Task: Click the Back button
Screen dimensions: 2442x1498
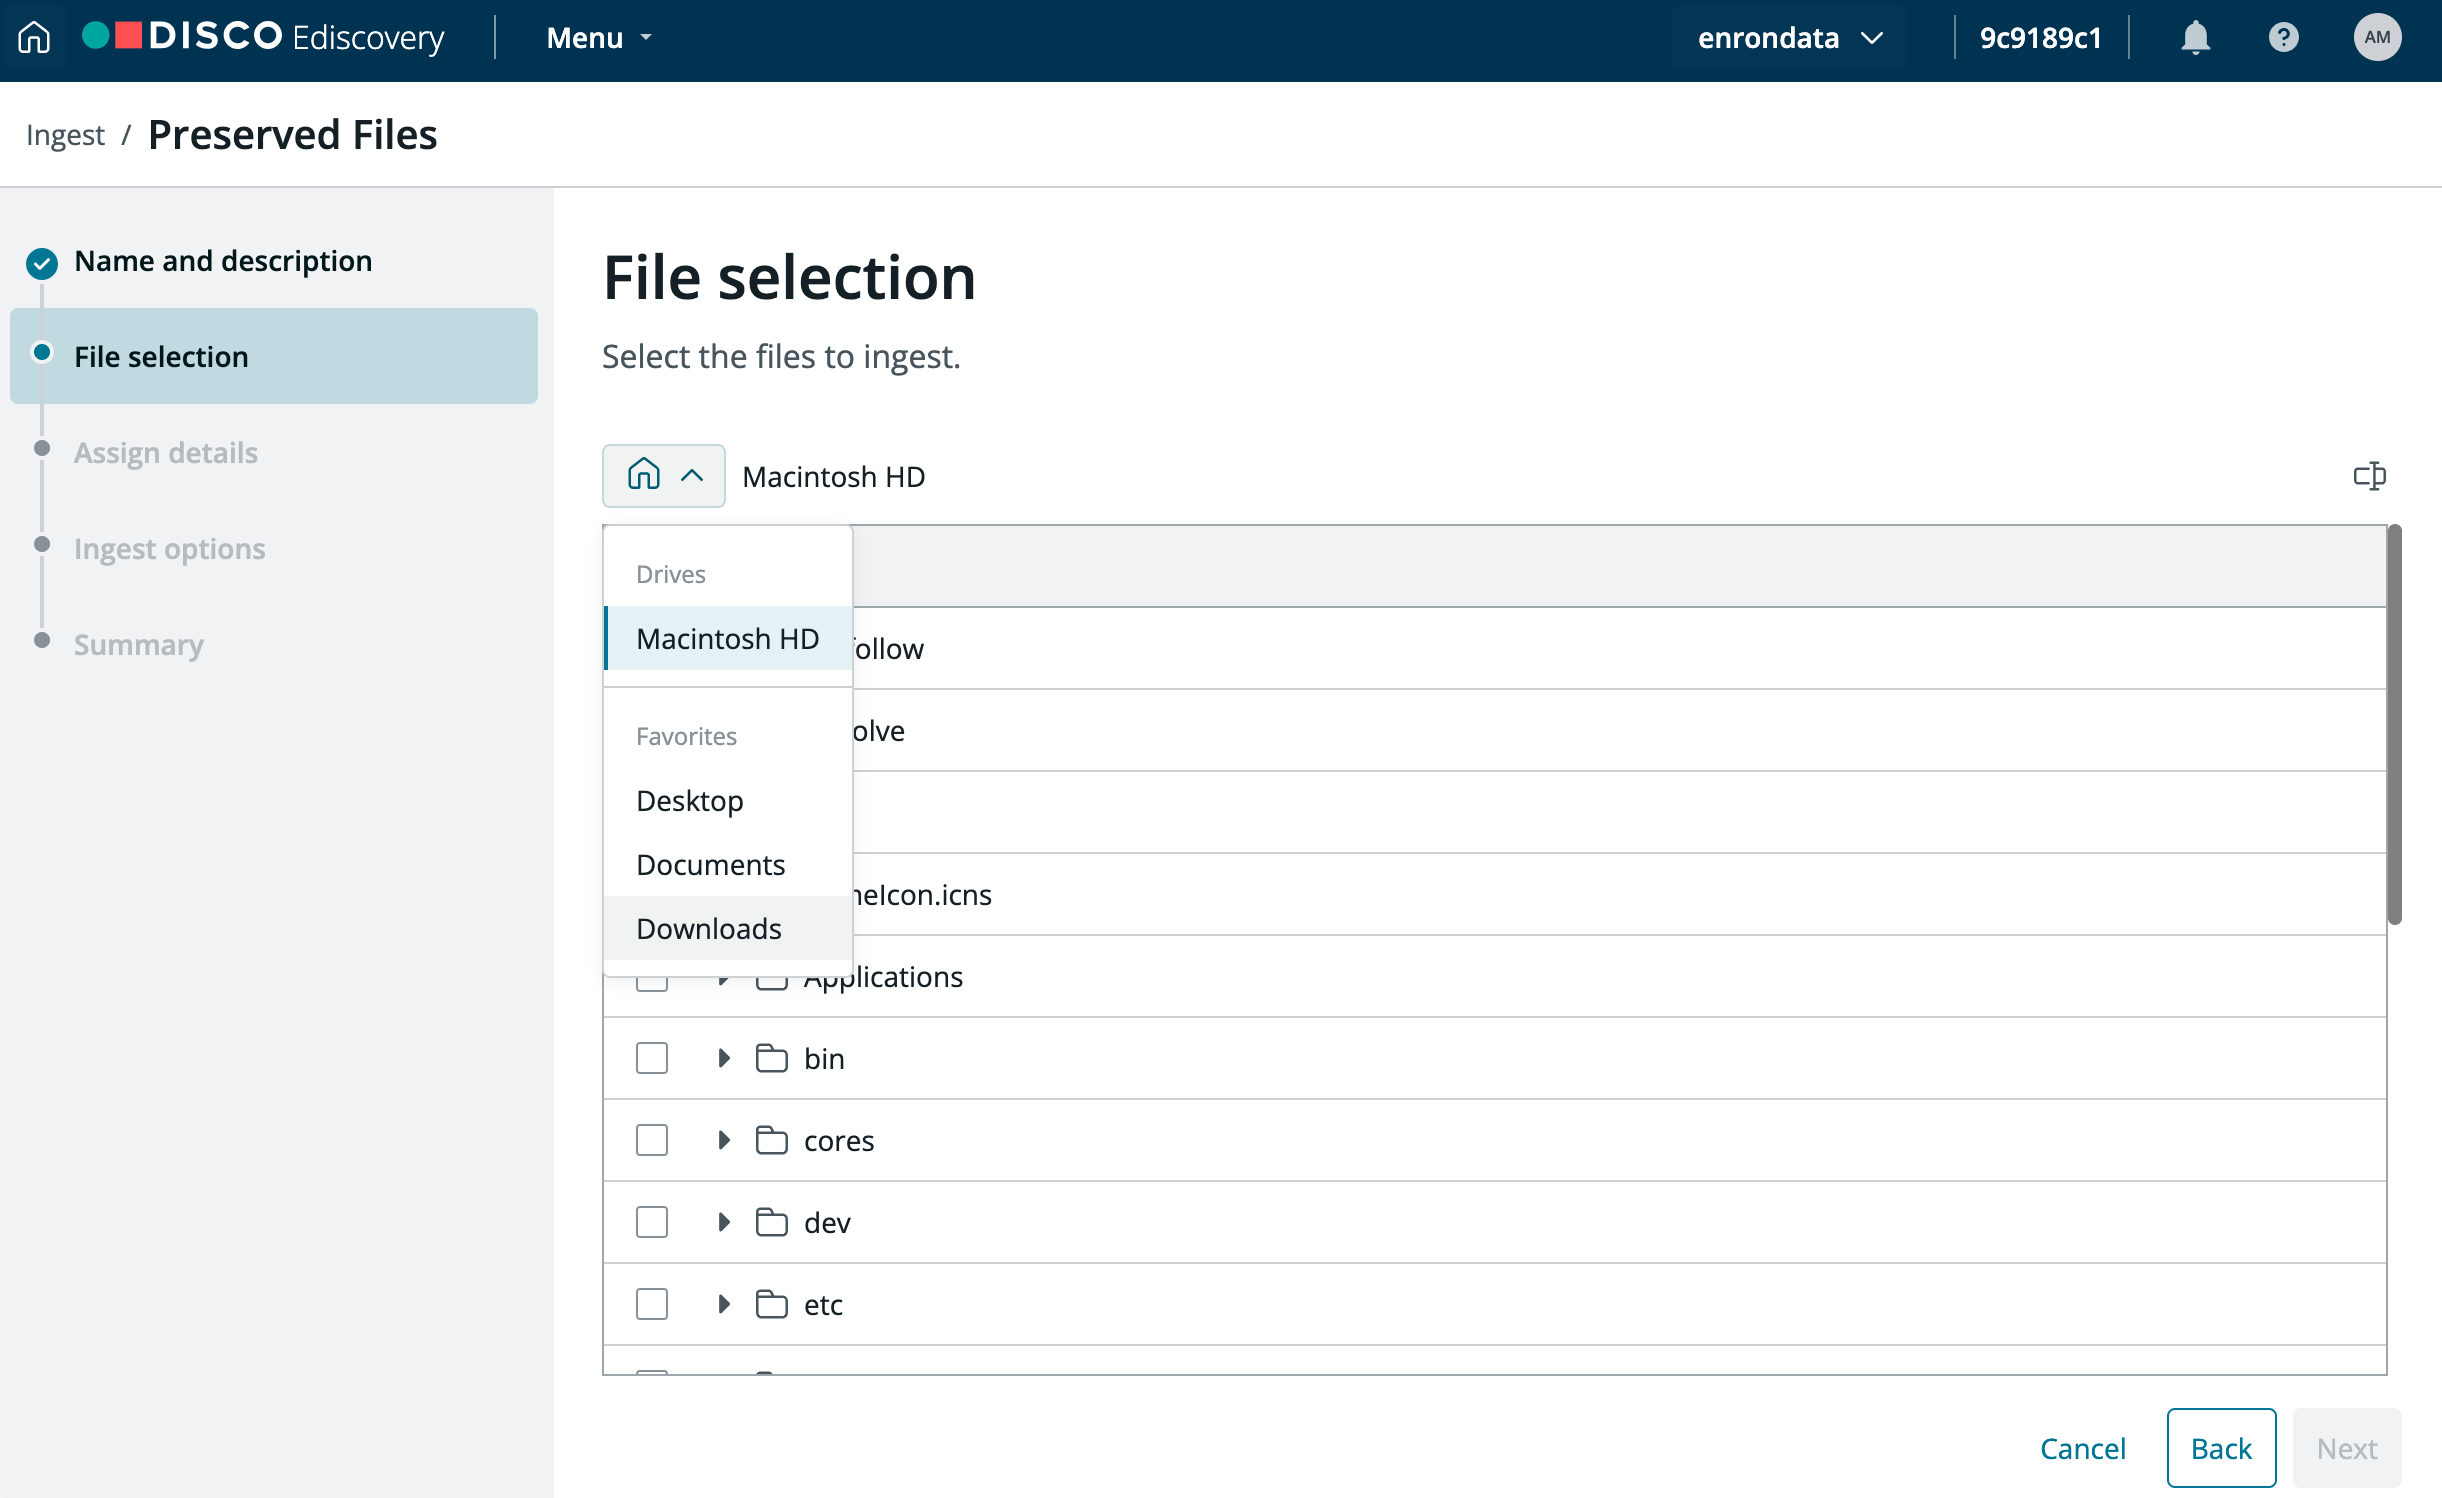Action: 2221,1448
